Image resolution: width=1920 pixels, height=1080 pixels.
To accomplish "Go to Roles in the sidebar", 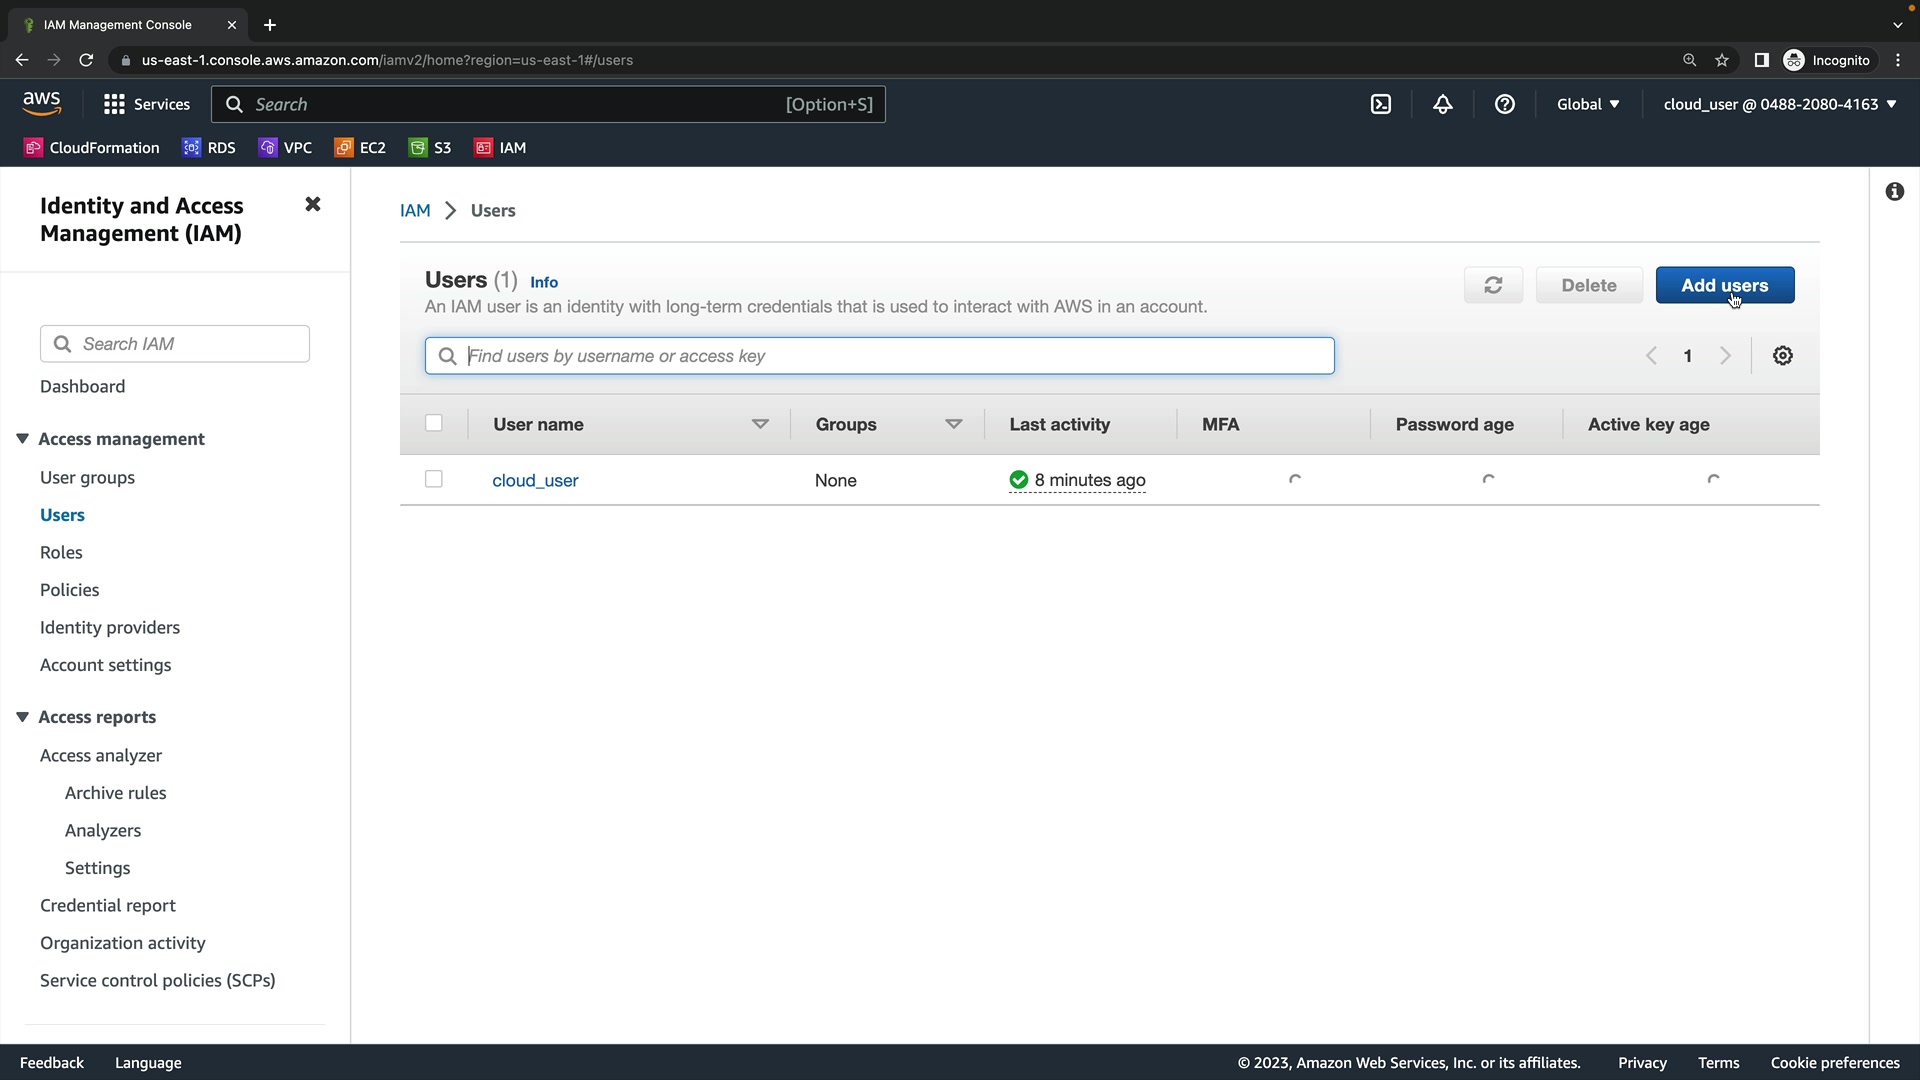I will pos(61,552).
